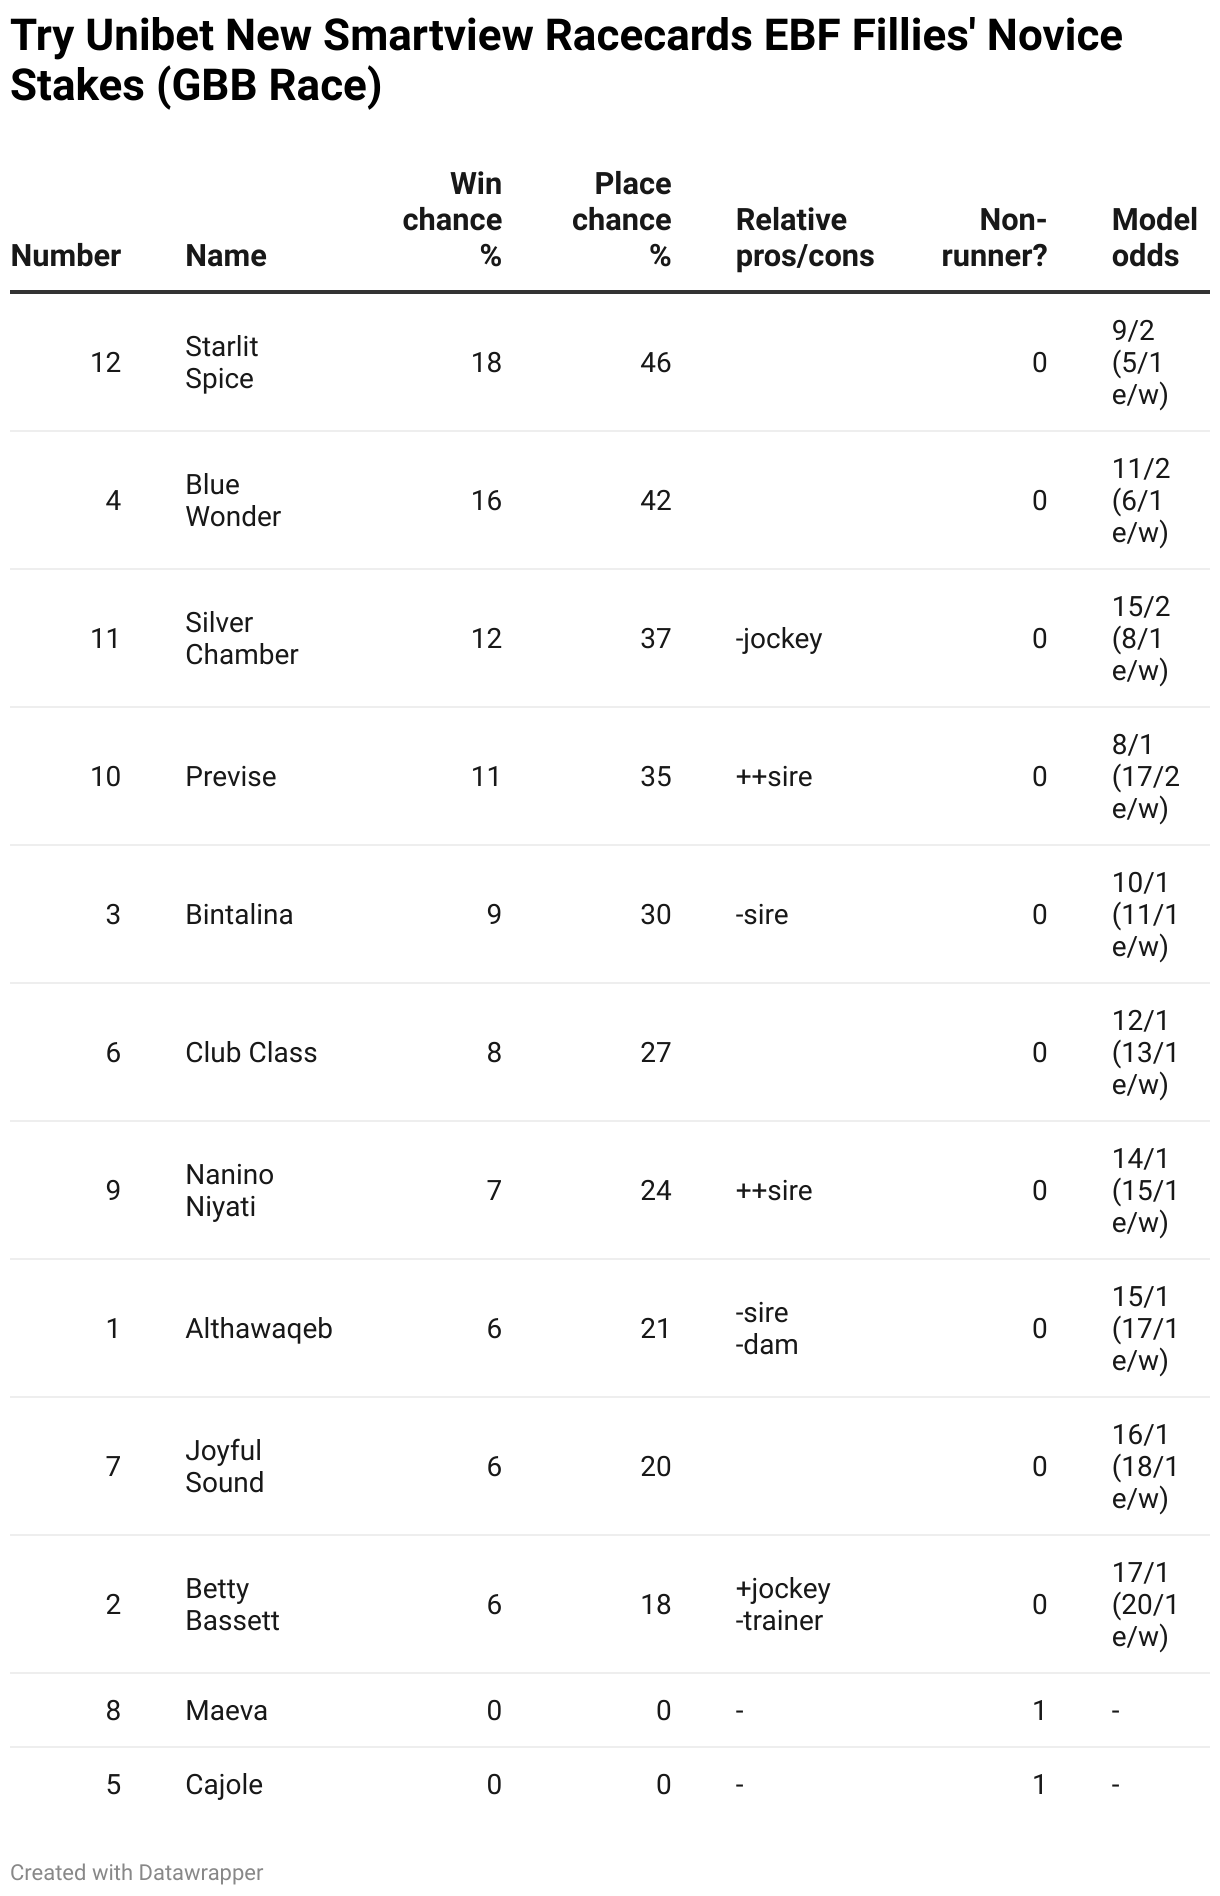Select the Bintalina horse name
Image resolution: width=1220 pixels, height=1896 pixels.
coord(239,914)
